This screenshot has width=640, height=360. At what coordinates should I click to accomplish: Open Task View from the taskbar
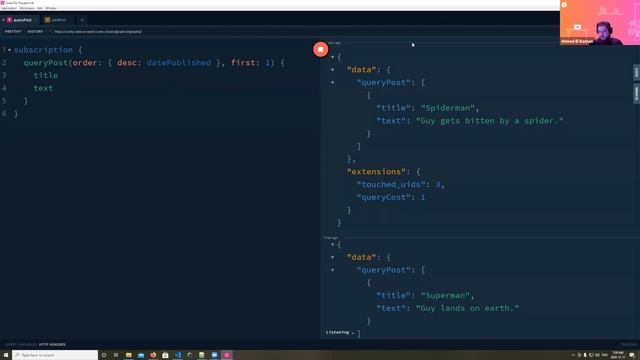(116, 355)
